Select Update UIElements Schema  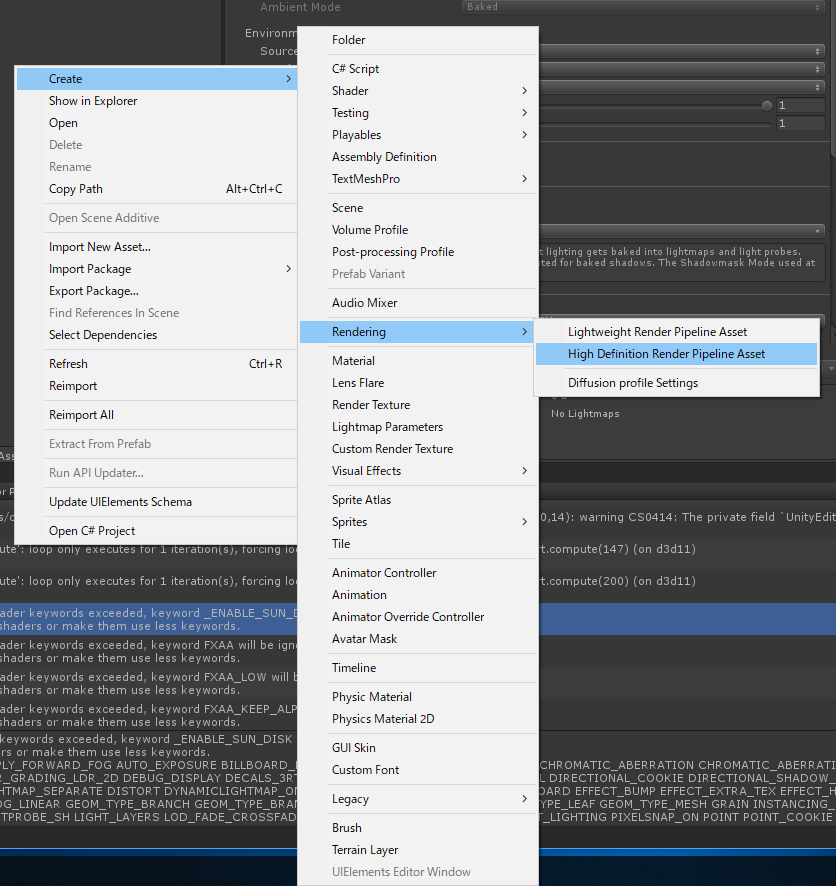point(157,502)
